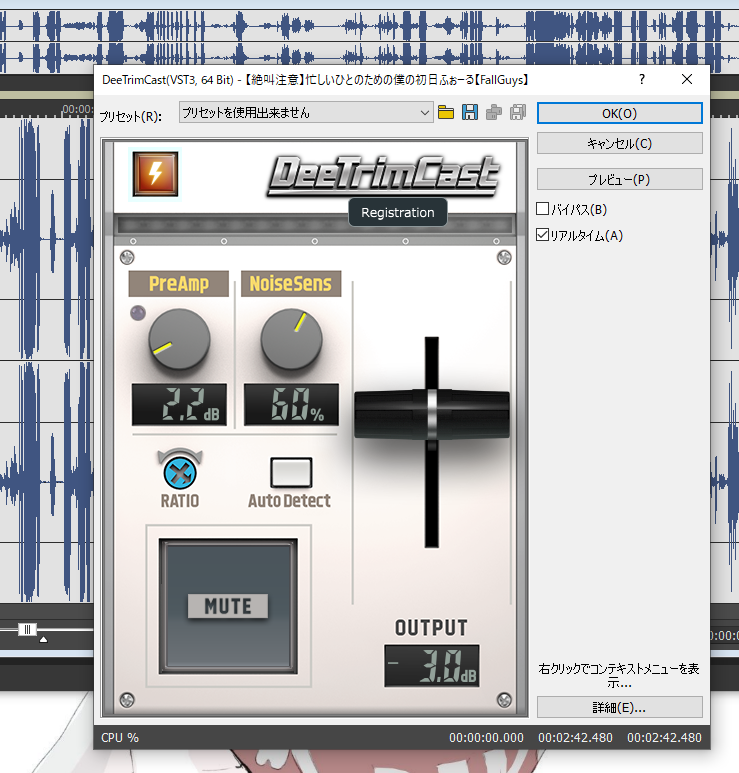Click the help question mark icon
This screenshot has height=773, width=739.
pos(641,79)
